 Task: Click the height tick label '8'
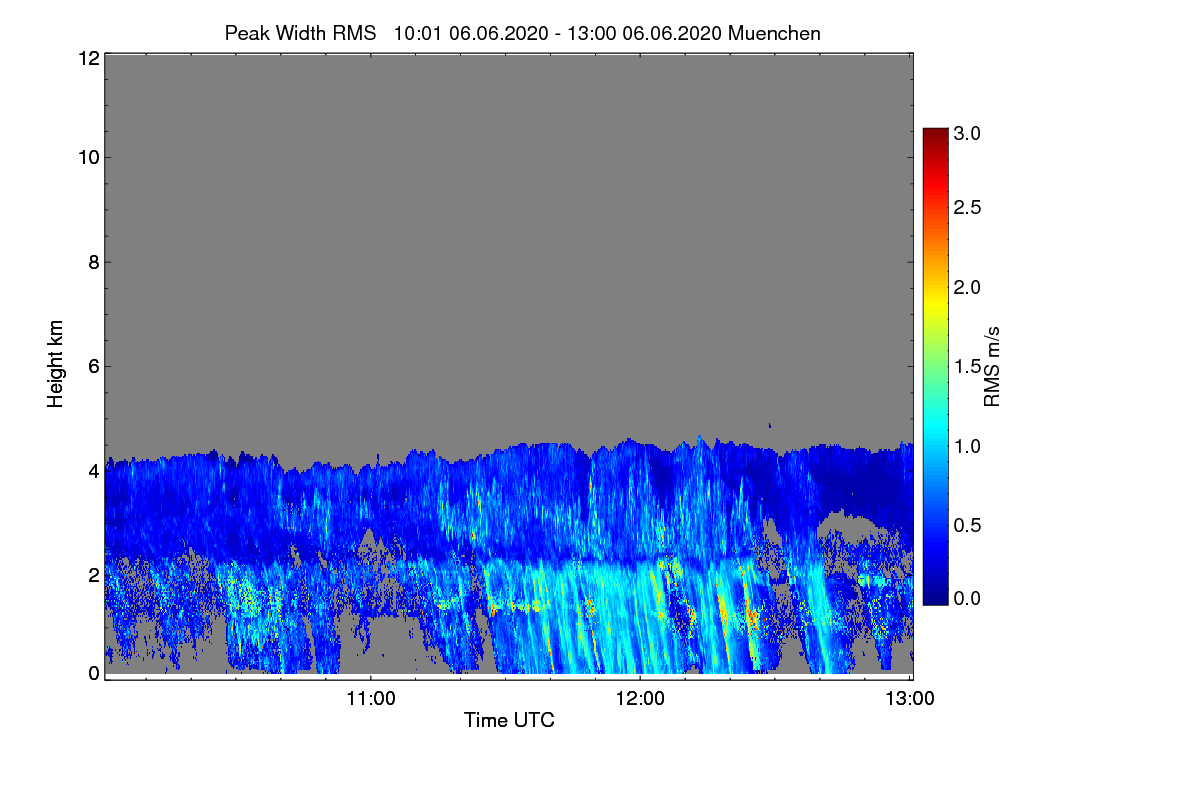click(x=93, y=263)
